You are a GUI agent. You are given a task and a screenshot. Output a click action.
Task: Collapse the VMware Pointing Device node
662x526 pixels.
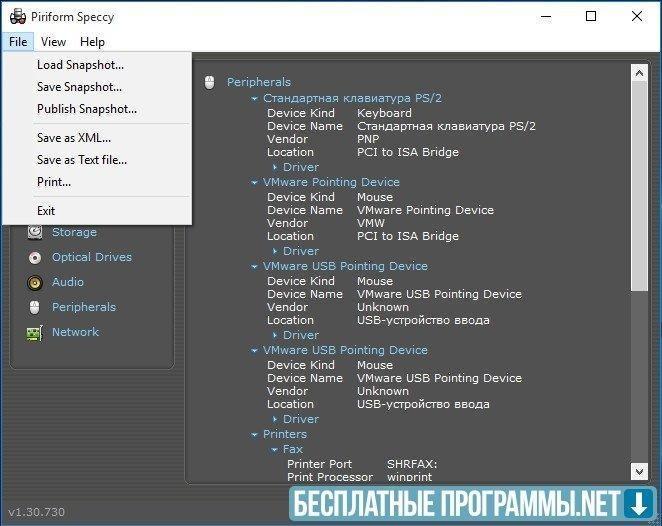254,182
